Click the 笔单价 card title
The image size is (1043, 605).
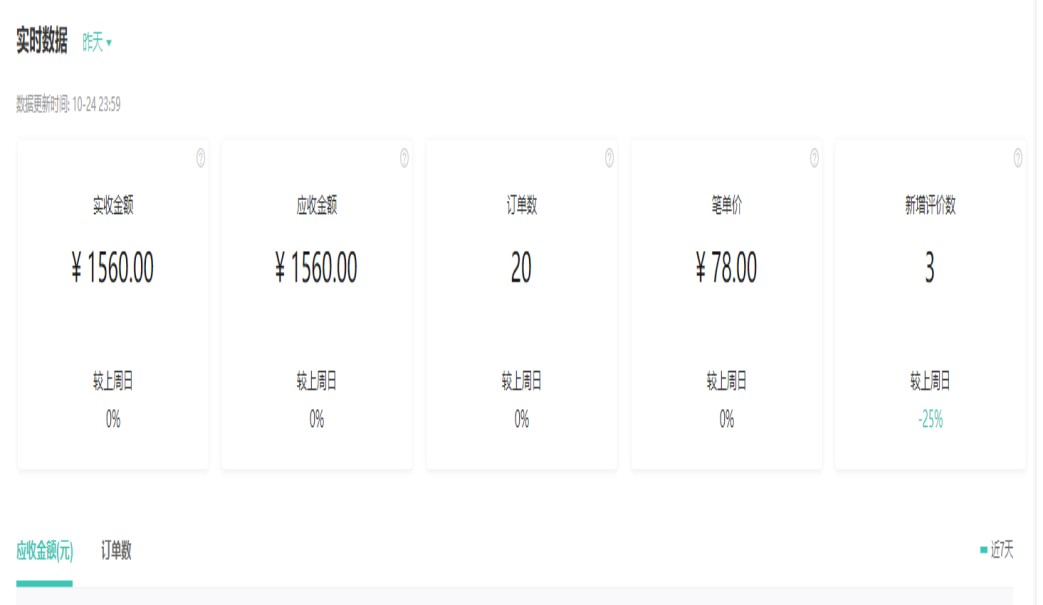[726, 206]
